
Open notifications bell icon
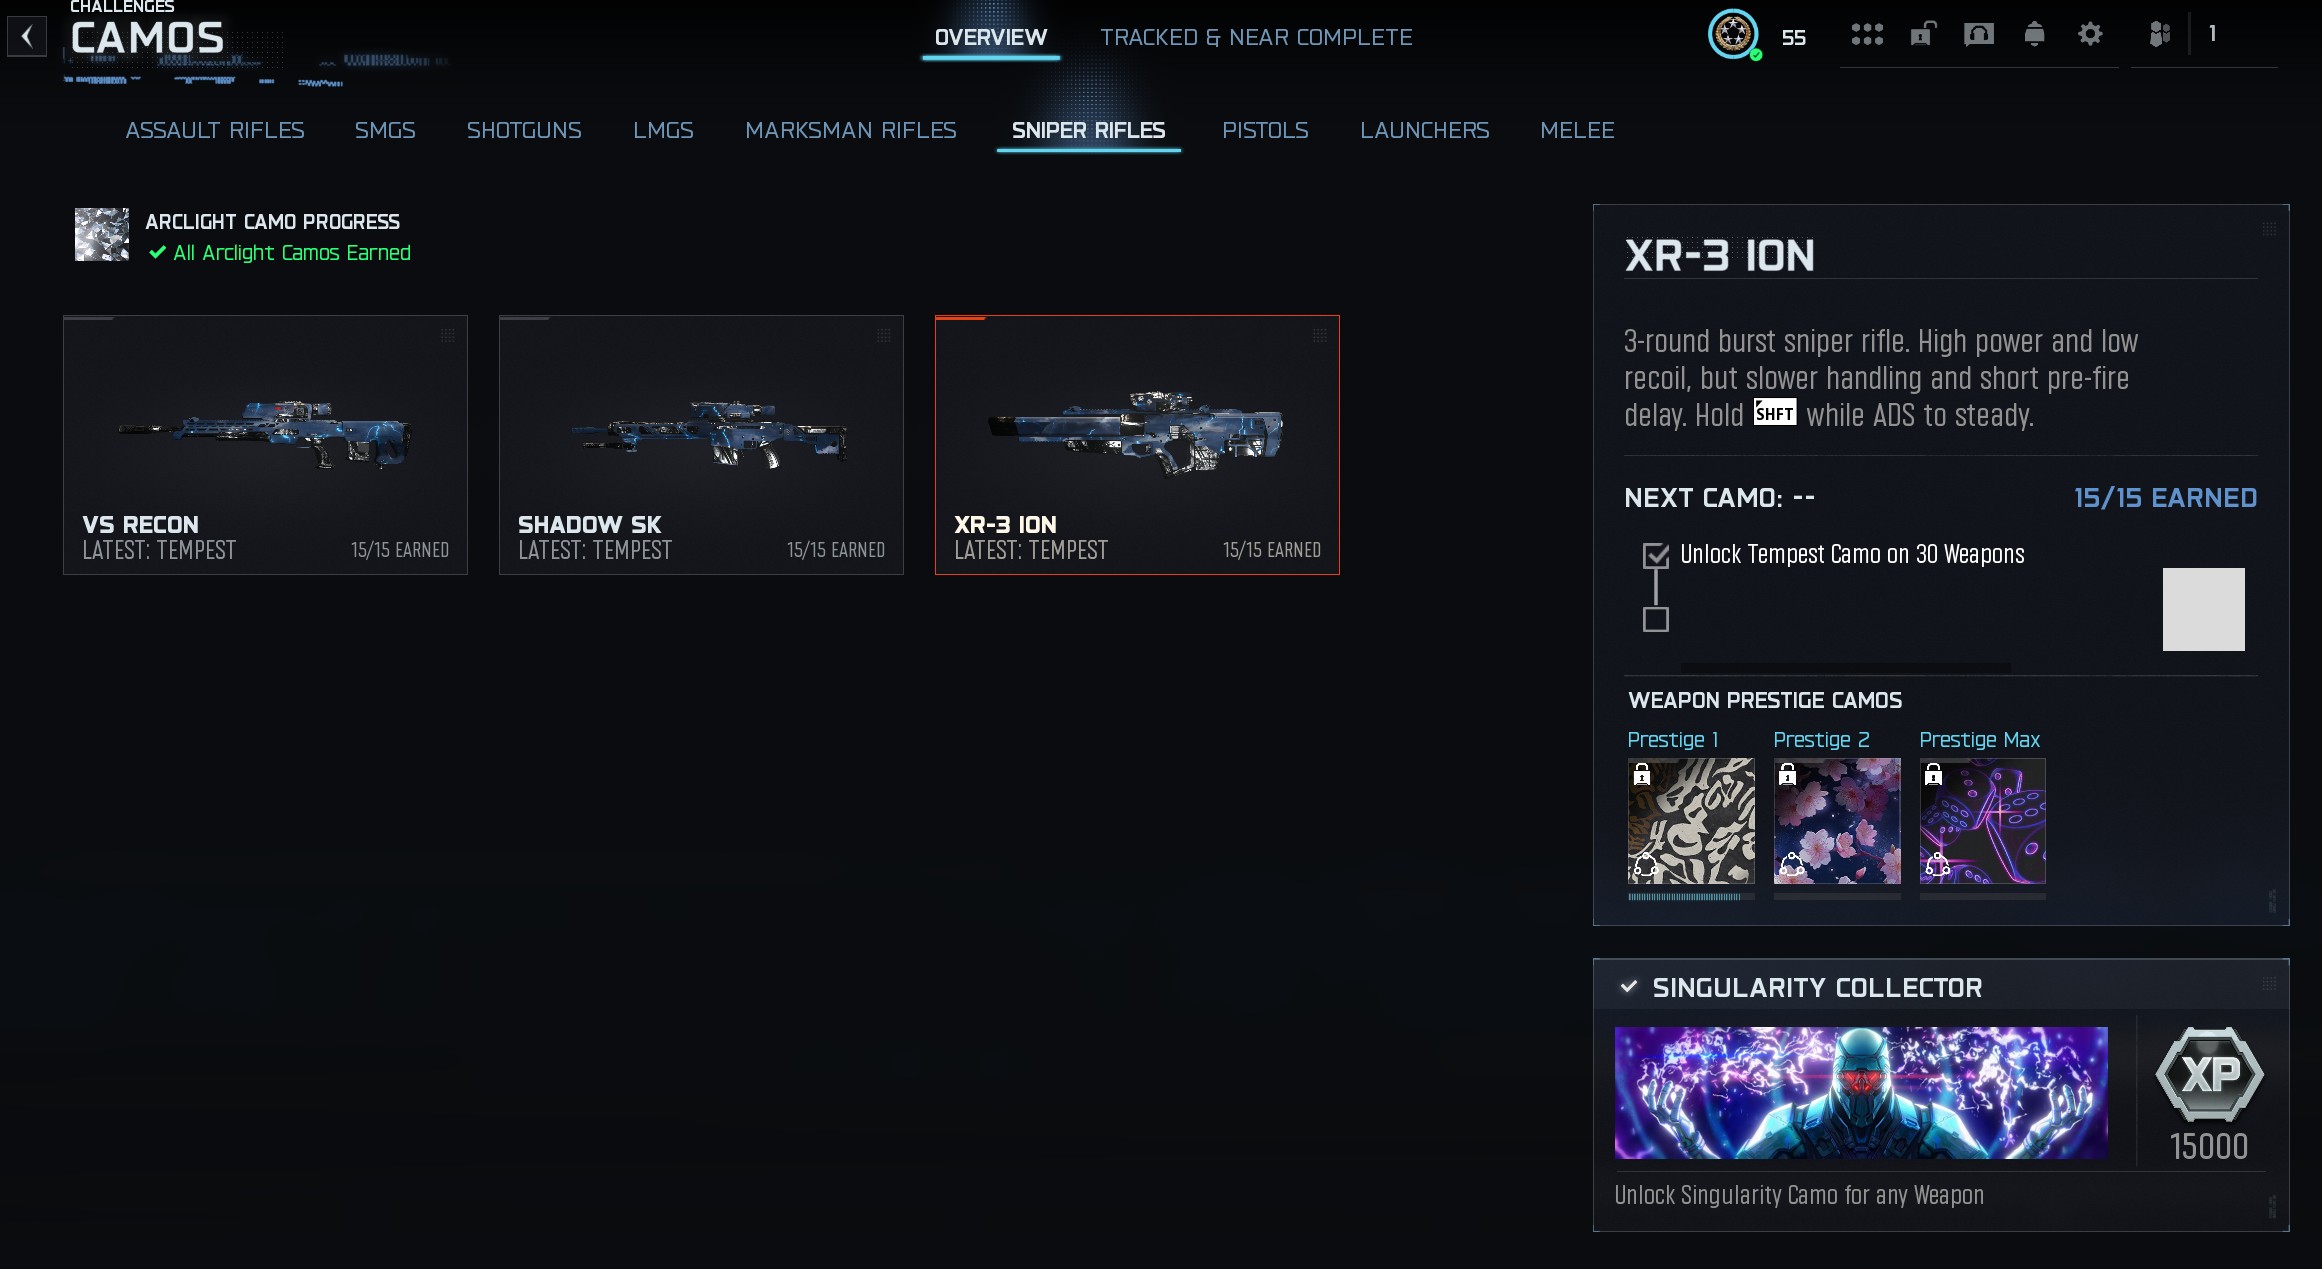[x=2034, y=35]
